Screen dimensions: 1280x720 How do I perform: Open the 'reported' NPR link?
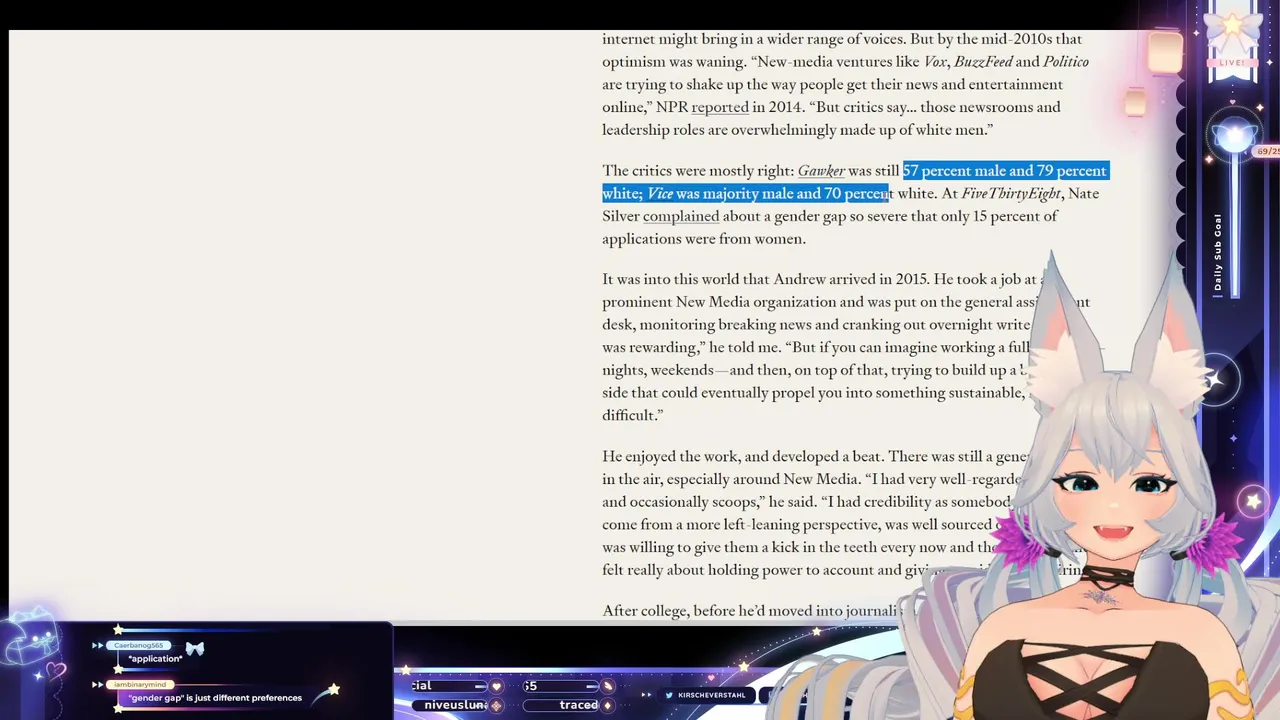720,107
